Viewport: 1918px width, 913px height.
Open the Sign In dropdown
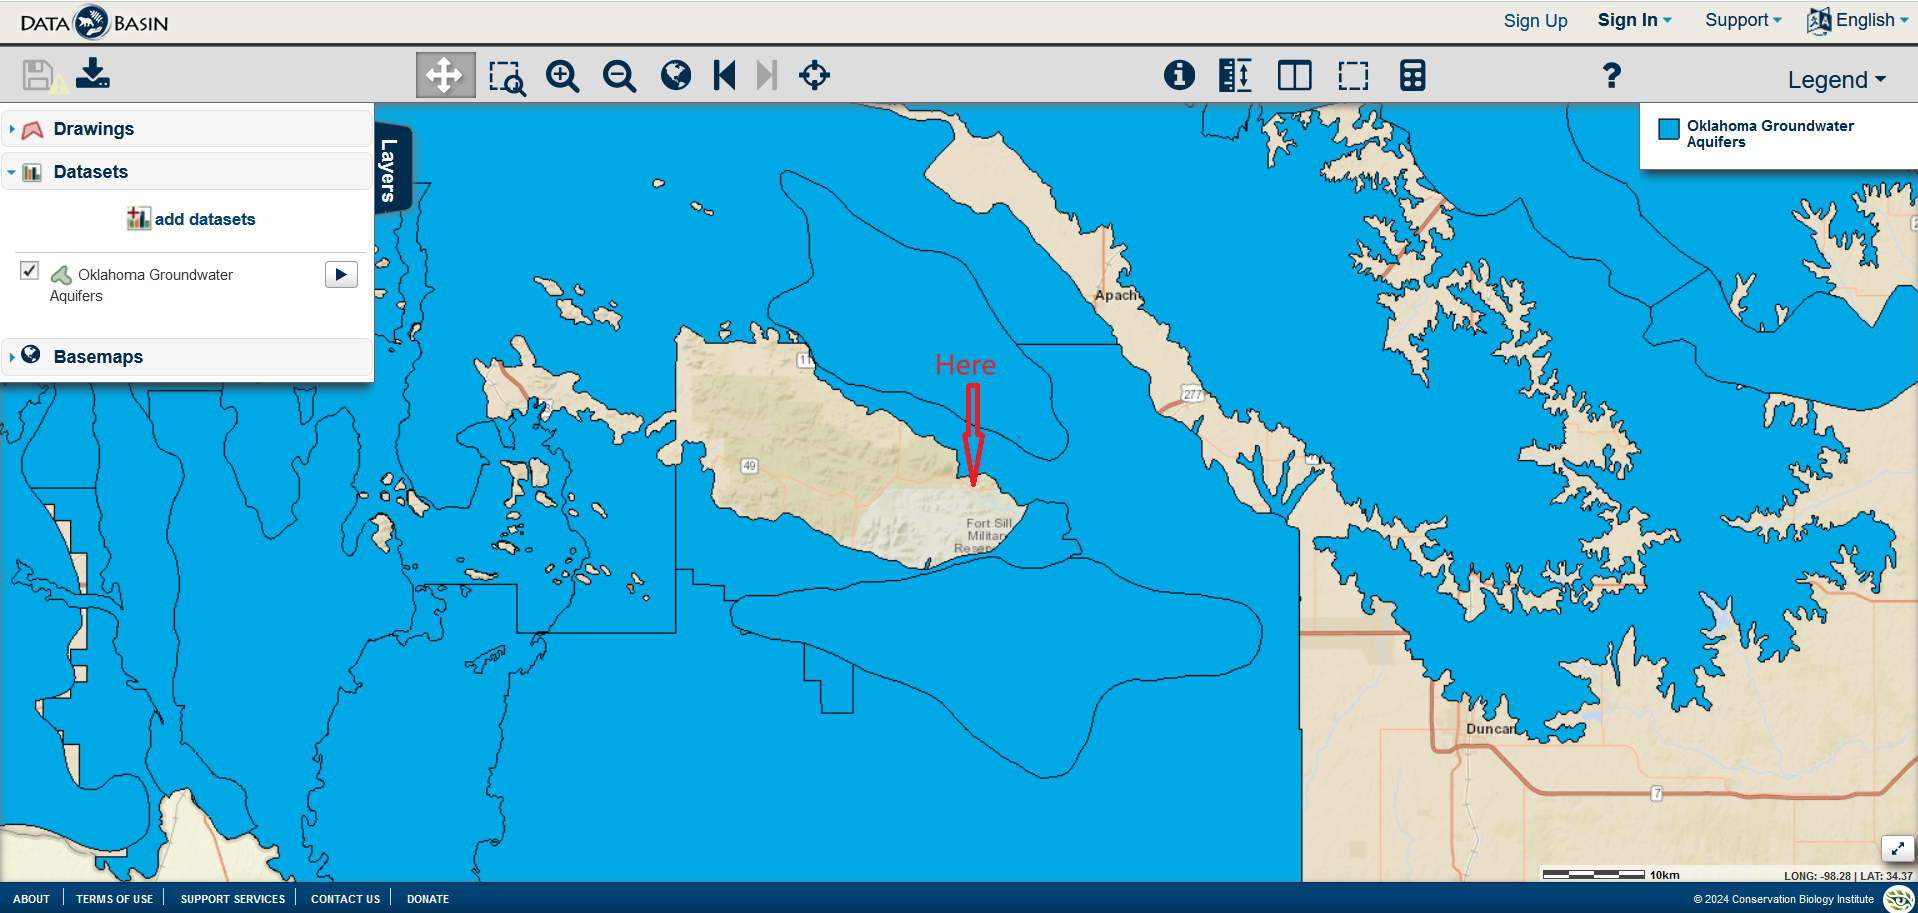(x=1634, y=20)
